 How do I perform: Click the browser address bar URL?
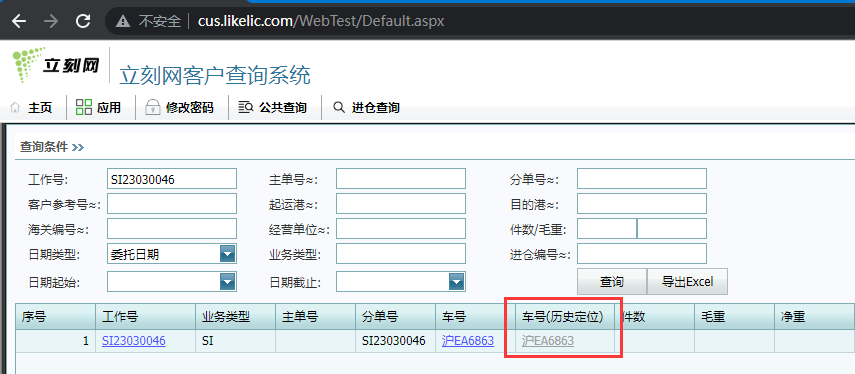(321, 21)
